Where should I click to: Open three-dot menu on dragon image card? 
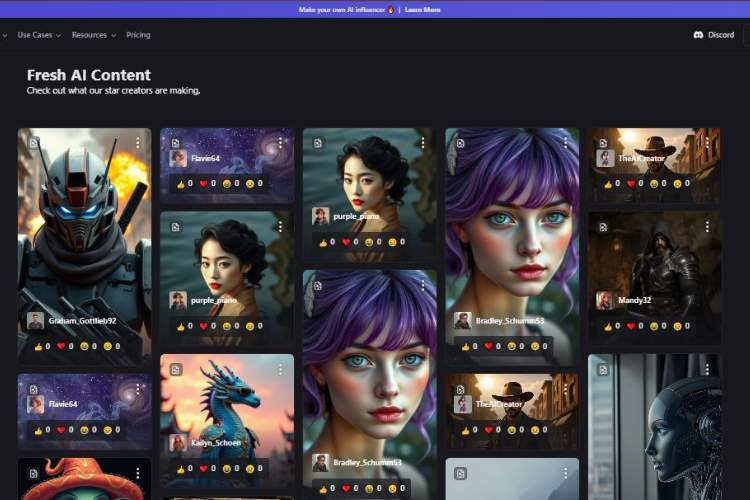[x=280, y=369]
